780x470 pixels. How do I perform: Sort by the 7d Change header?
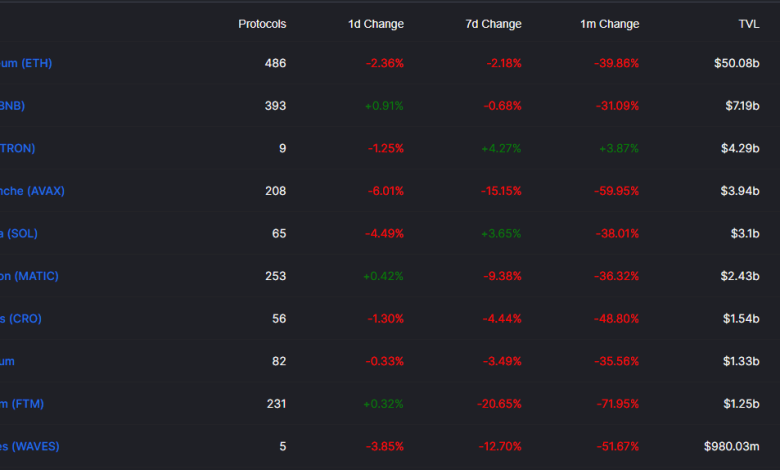tap(493, 24)
